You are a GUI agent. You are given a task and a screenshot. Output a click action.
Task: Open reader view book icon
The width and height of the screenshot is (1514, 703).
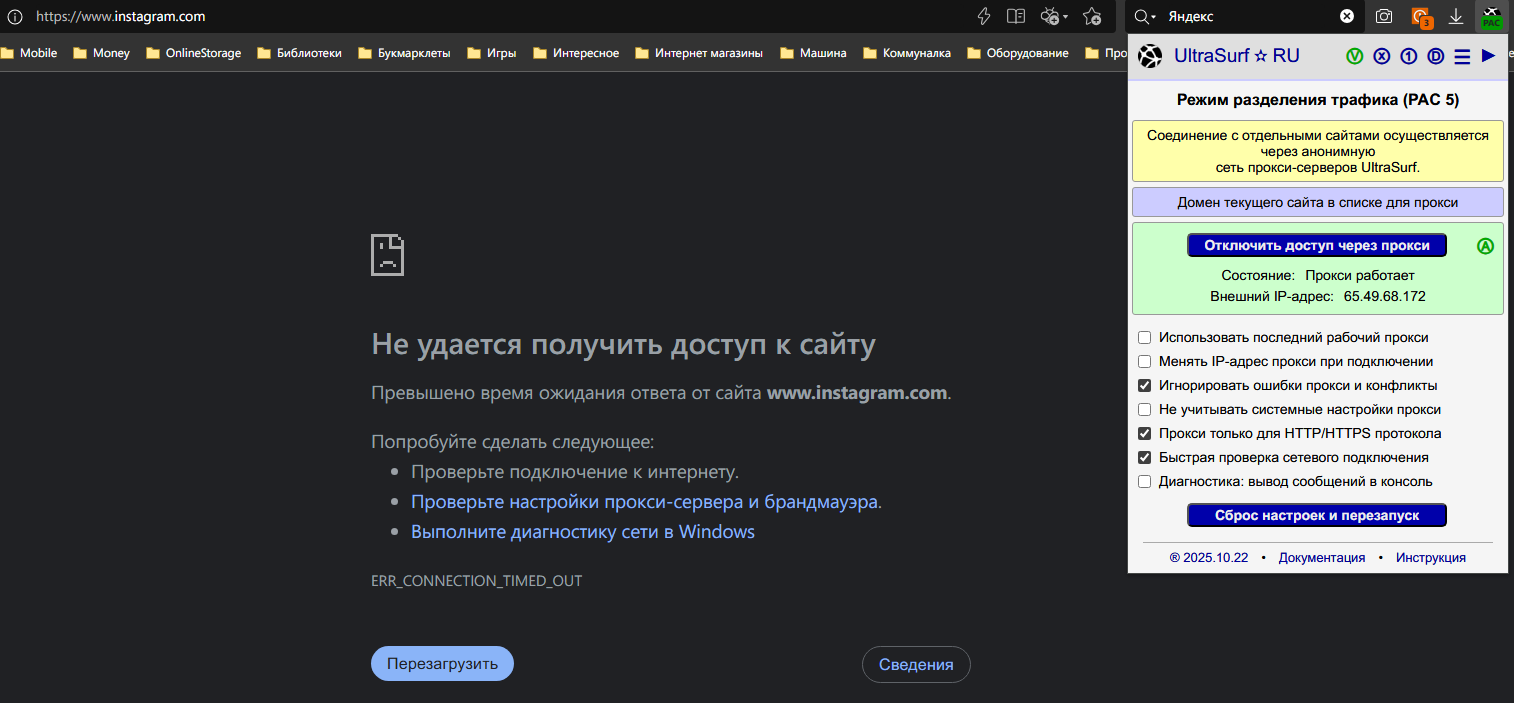pos(1016,16)
